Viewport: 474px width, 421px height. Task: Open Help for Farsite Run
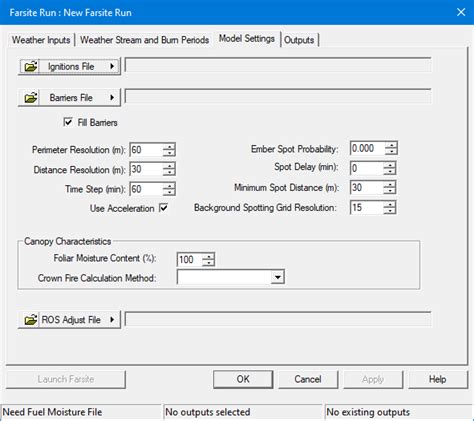(x=438, y=379)
